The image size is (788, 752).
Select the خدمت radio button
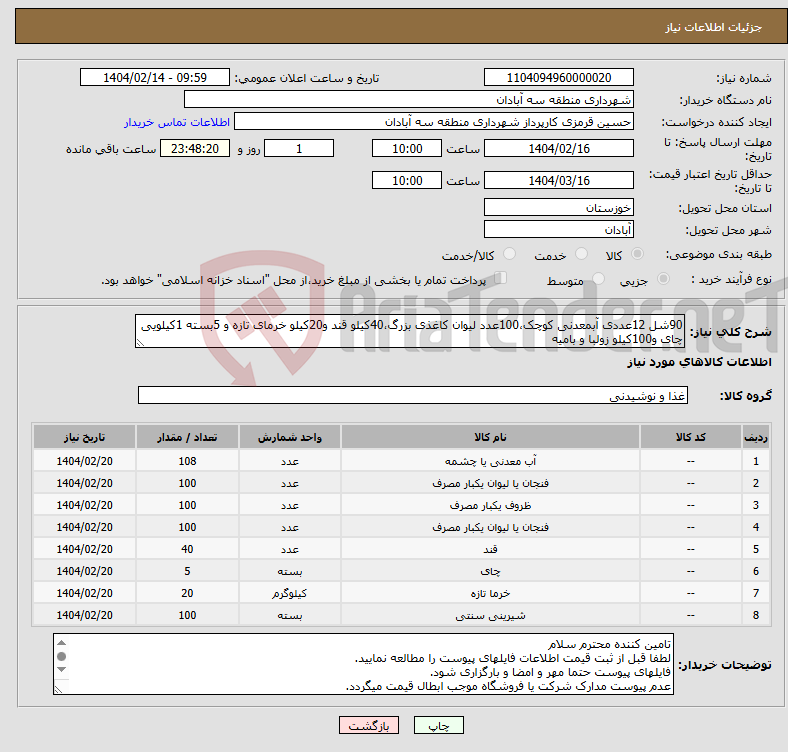(x=581, y=254)
